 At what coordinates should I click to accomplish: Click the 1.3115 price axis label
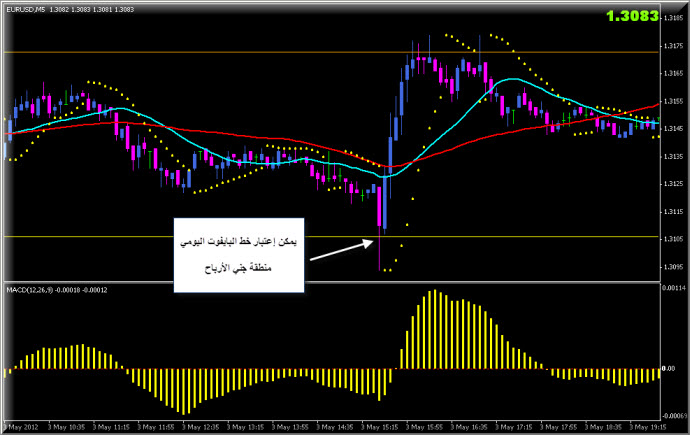674,212
